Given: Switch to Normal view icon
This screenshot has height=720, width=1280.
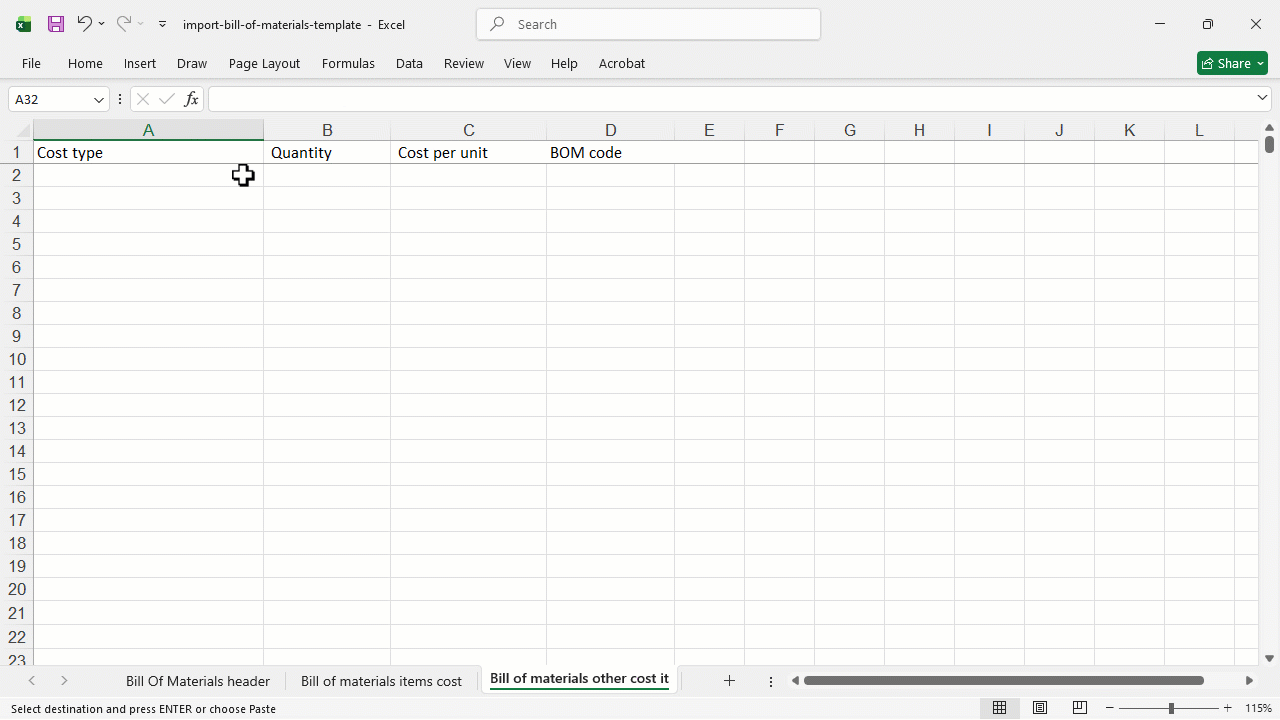Looking at the screenshot, I should 999,708.
